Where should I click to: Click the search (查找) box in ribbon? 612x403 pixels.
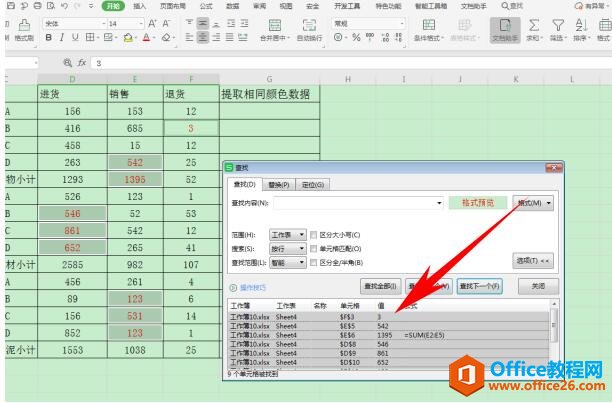tap(512, 6)
